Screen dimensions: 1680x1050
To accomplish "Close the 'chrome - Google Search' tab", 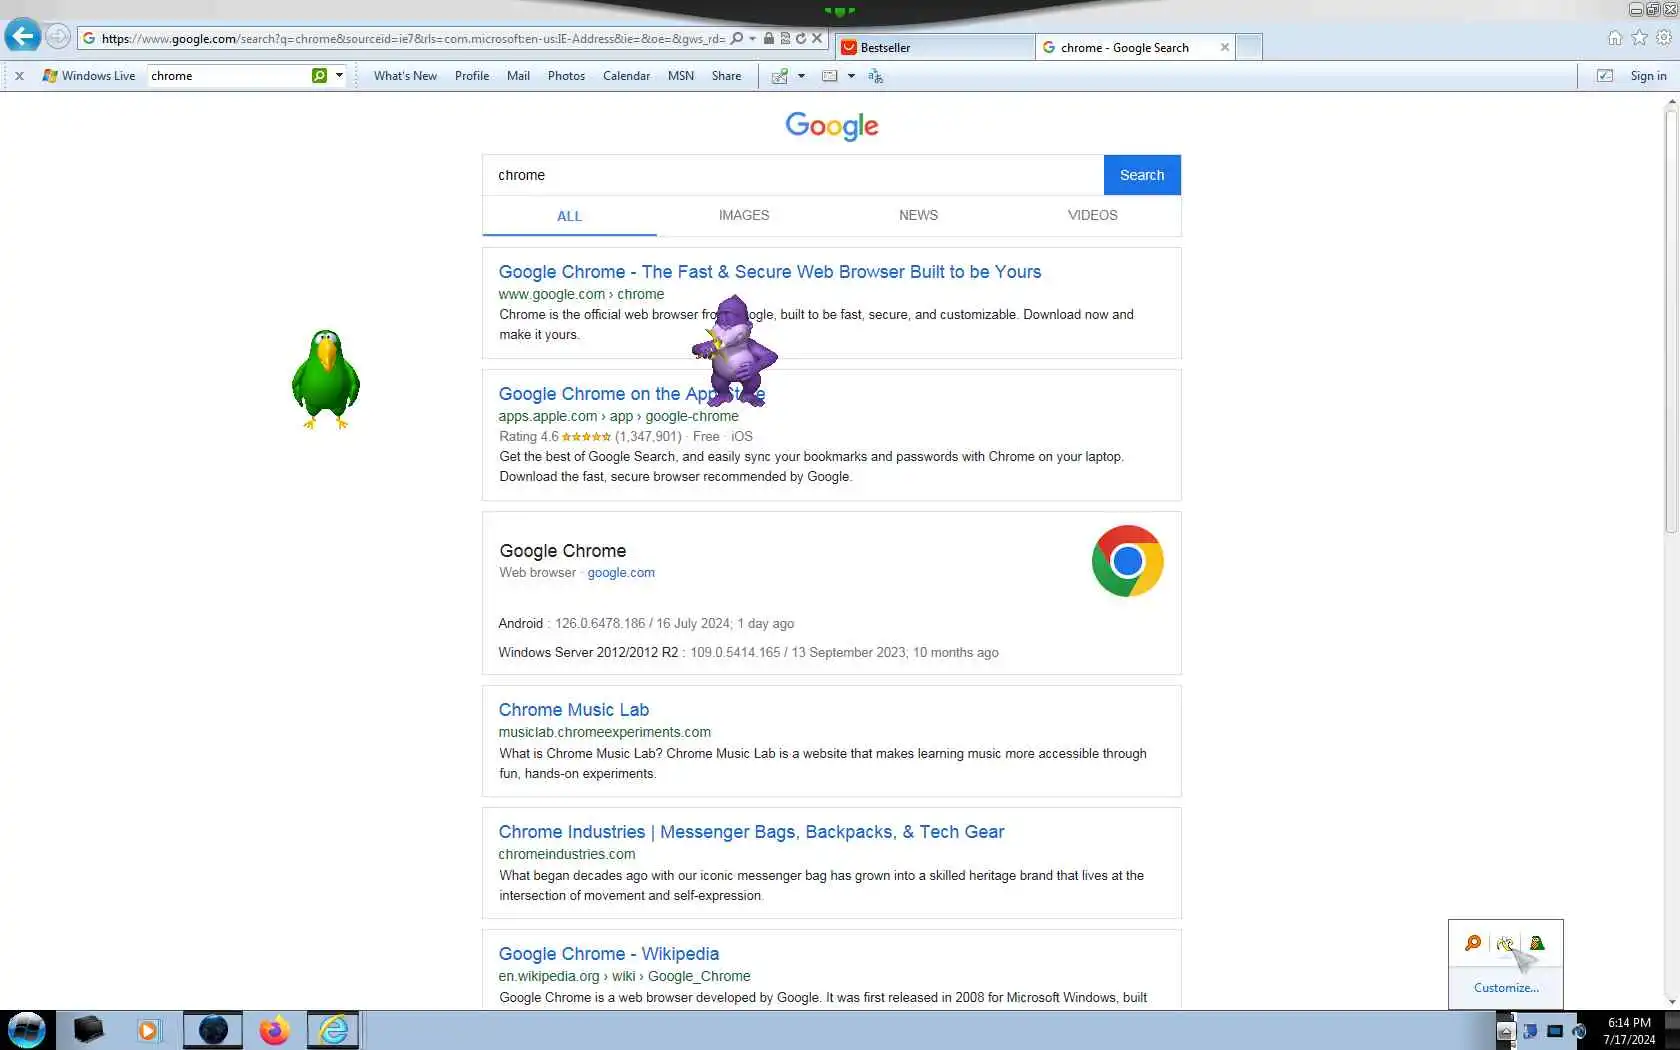I will coord(1225,47).
